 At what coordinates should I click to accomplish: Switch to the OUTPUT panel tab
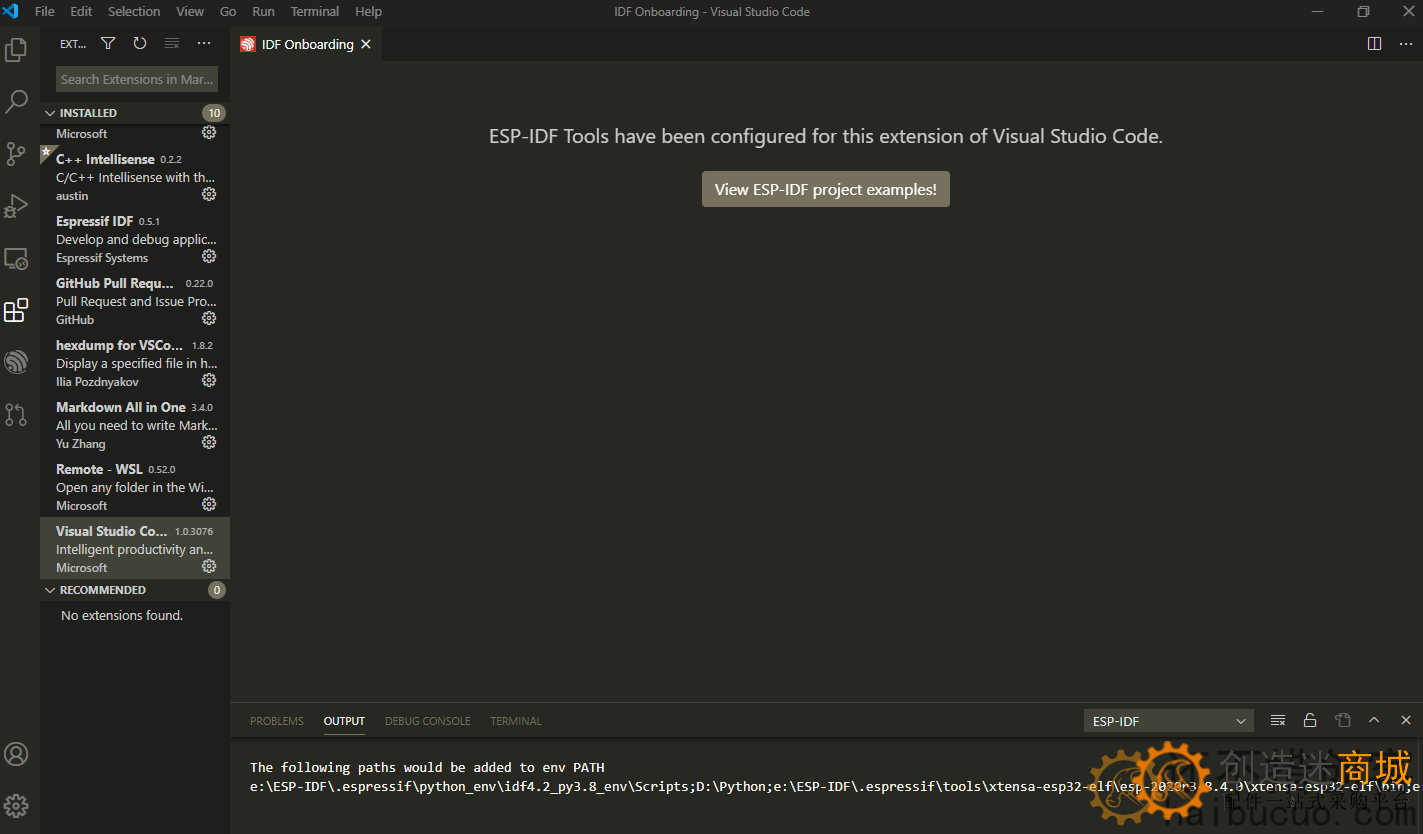click(x=344, y=721)
